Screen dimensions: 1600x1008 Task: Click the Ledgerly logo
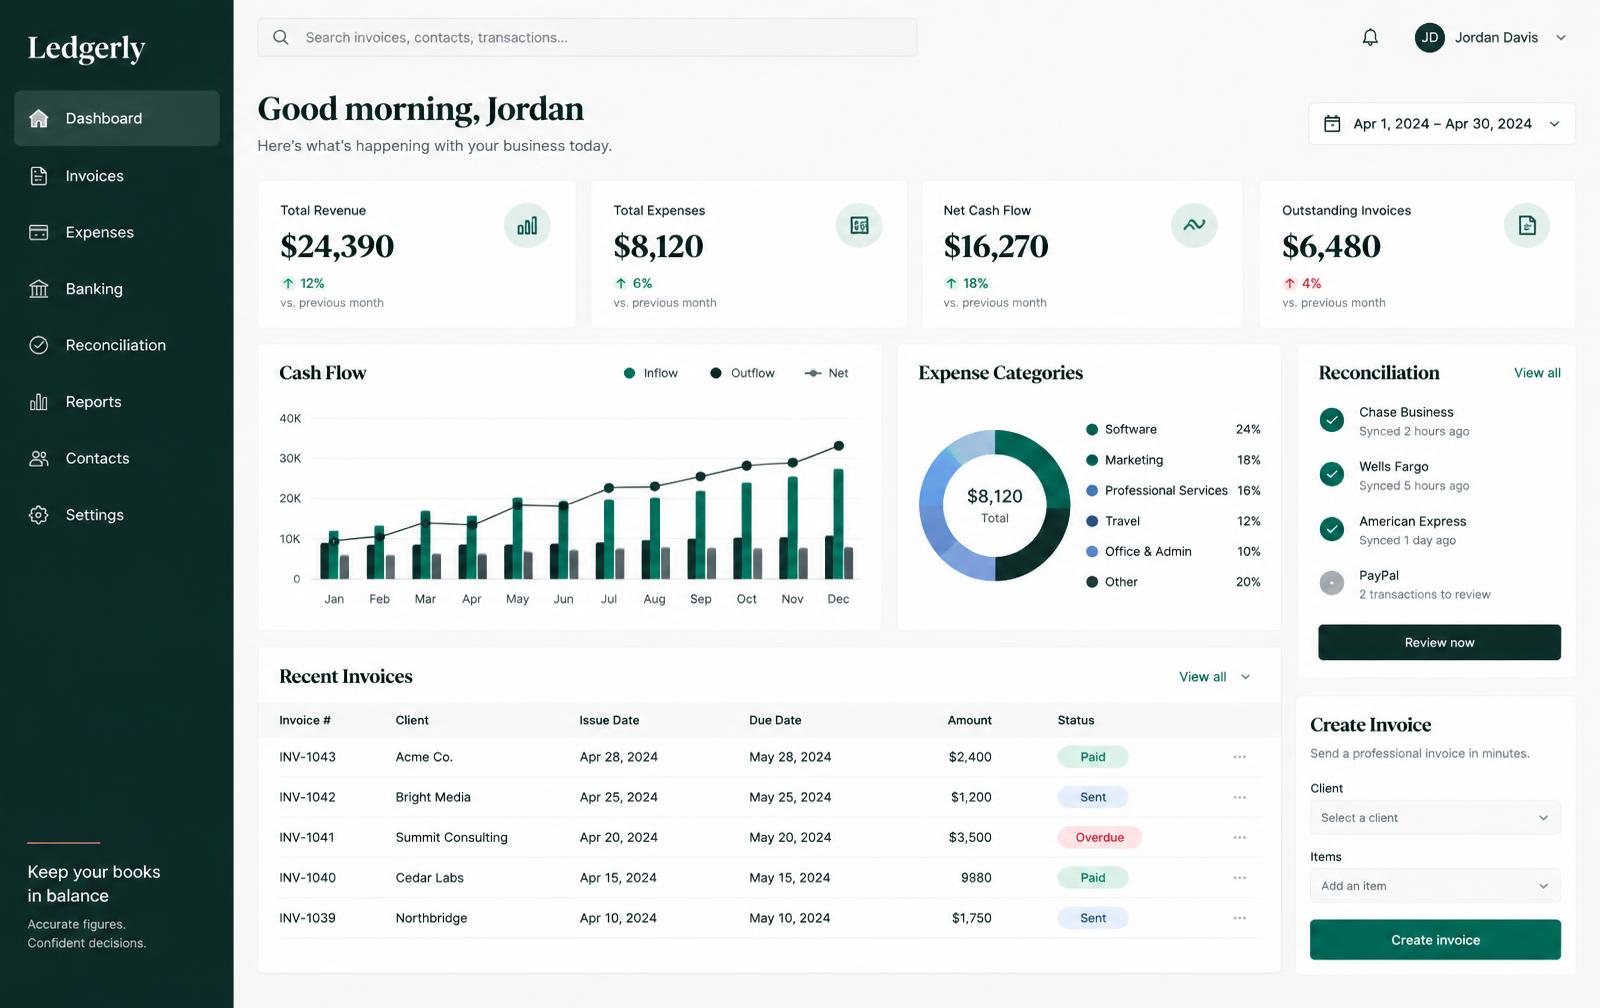tap(86, 48)
